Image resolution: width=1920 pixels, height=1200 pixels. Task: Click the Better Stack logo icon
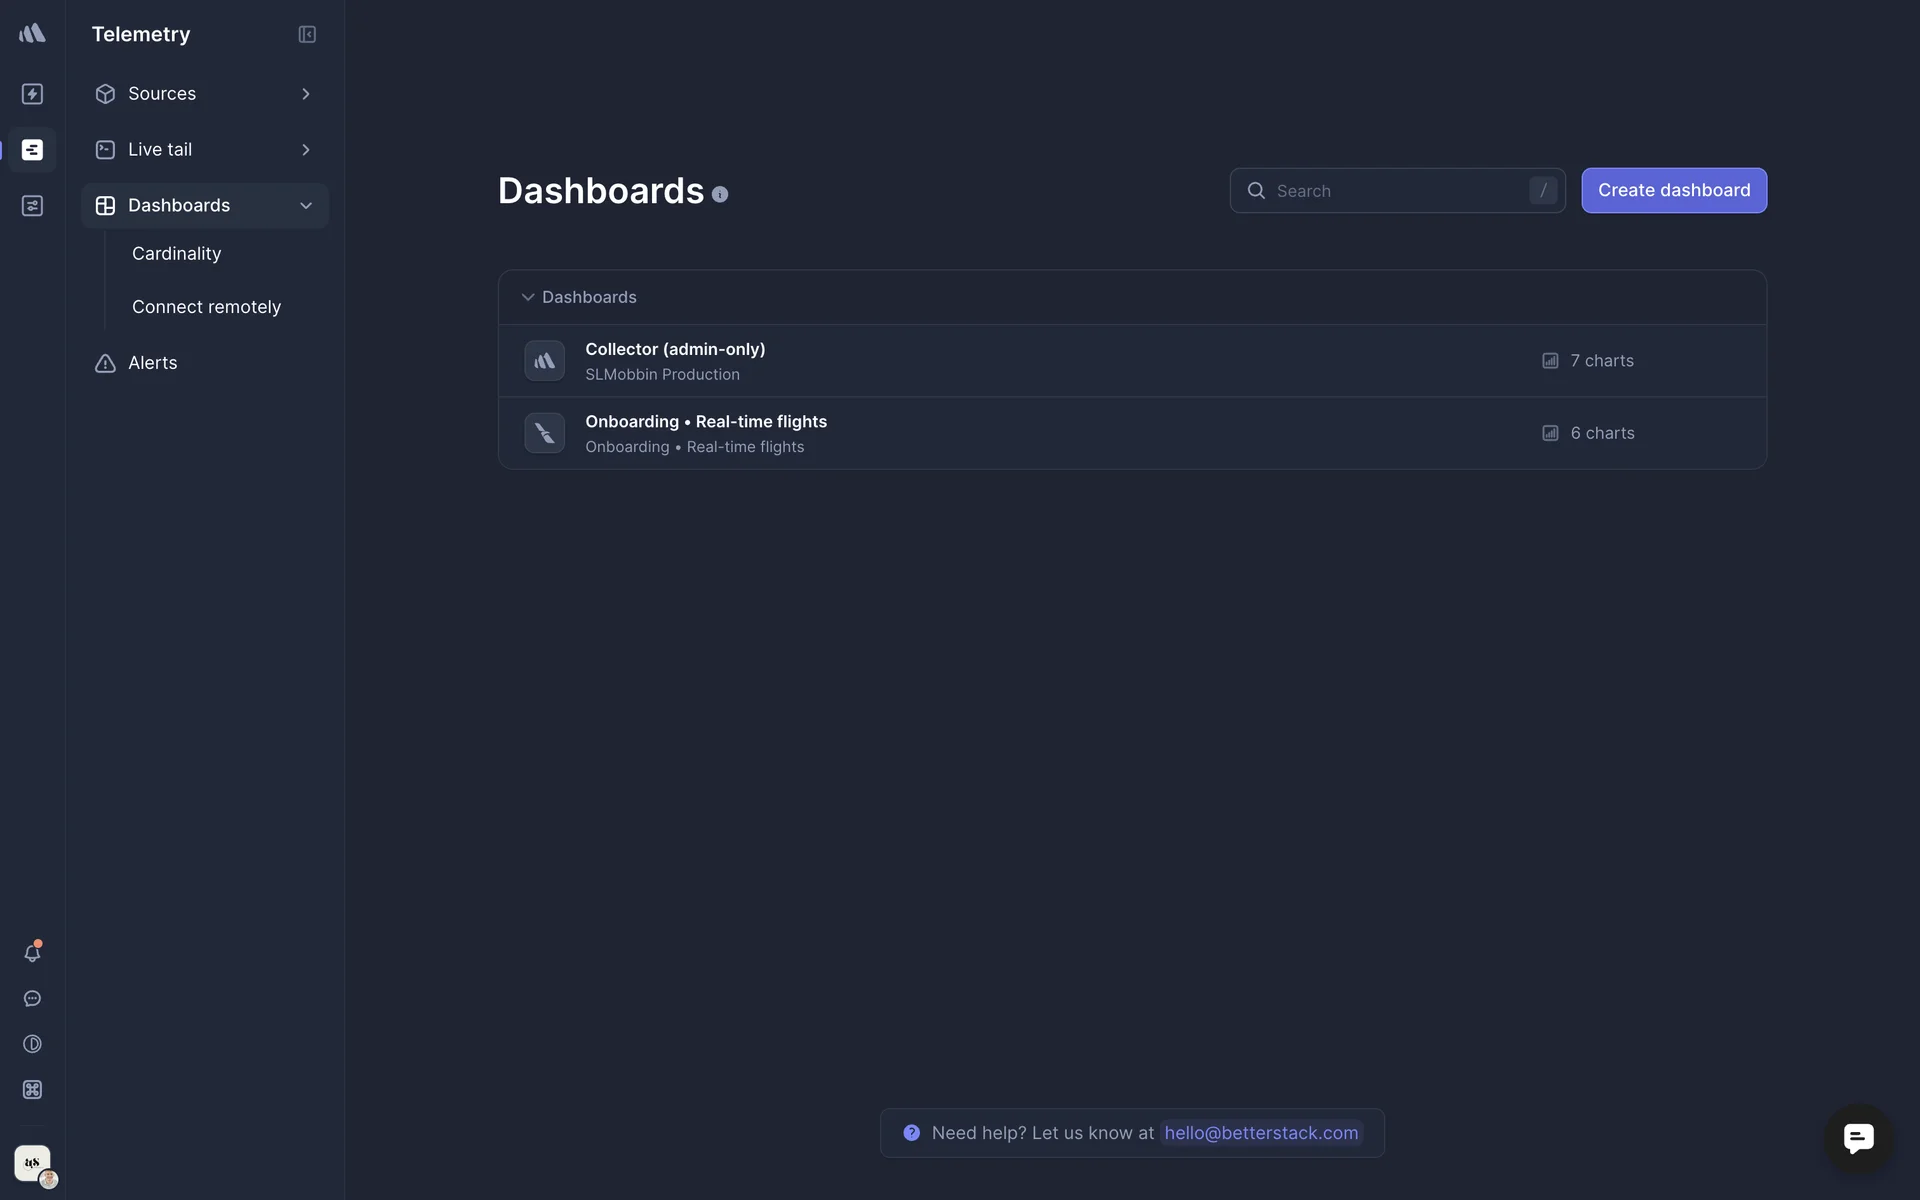[32, 33]
